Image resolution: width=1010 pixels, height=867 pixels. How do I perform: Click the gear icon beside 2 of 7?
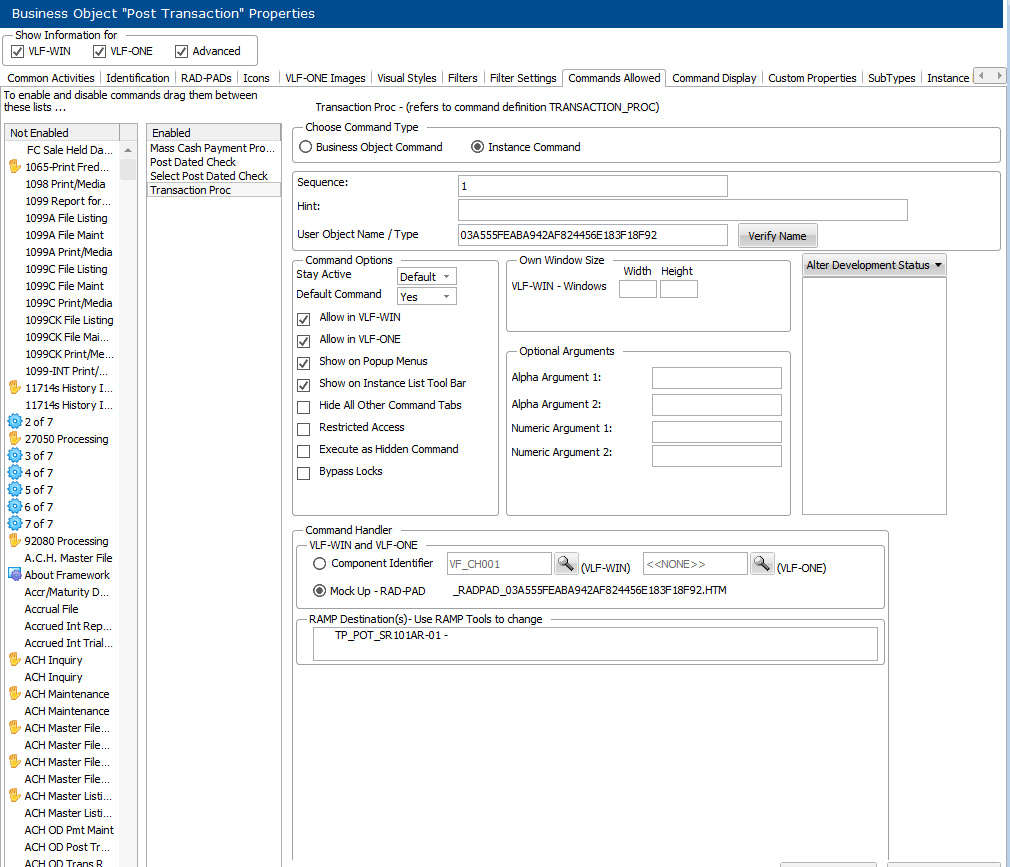pos(15,422)
